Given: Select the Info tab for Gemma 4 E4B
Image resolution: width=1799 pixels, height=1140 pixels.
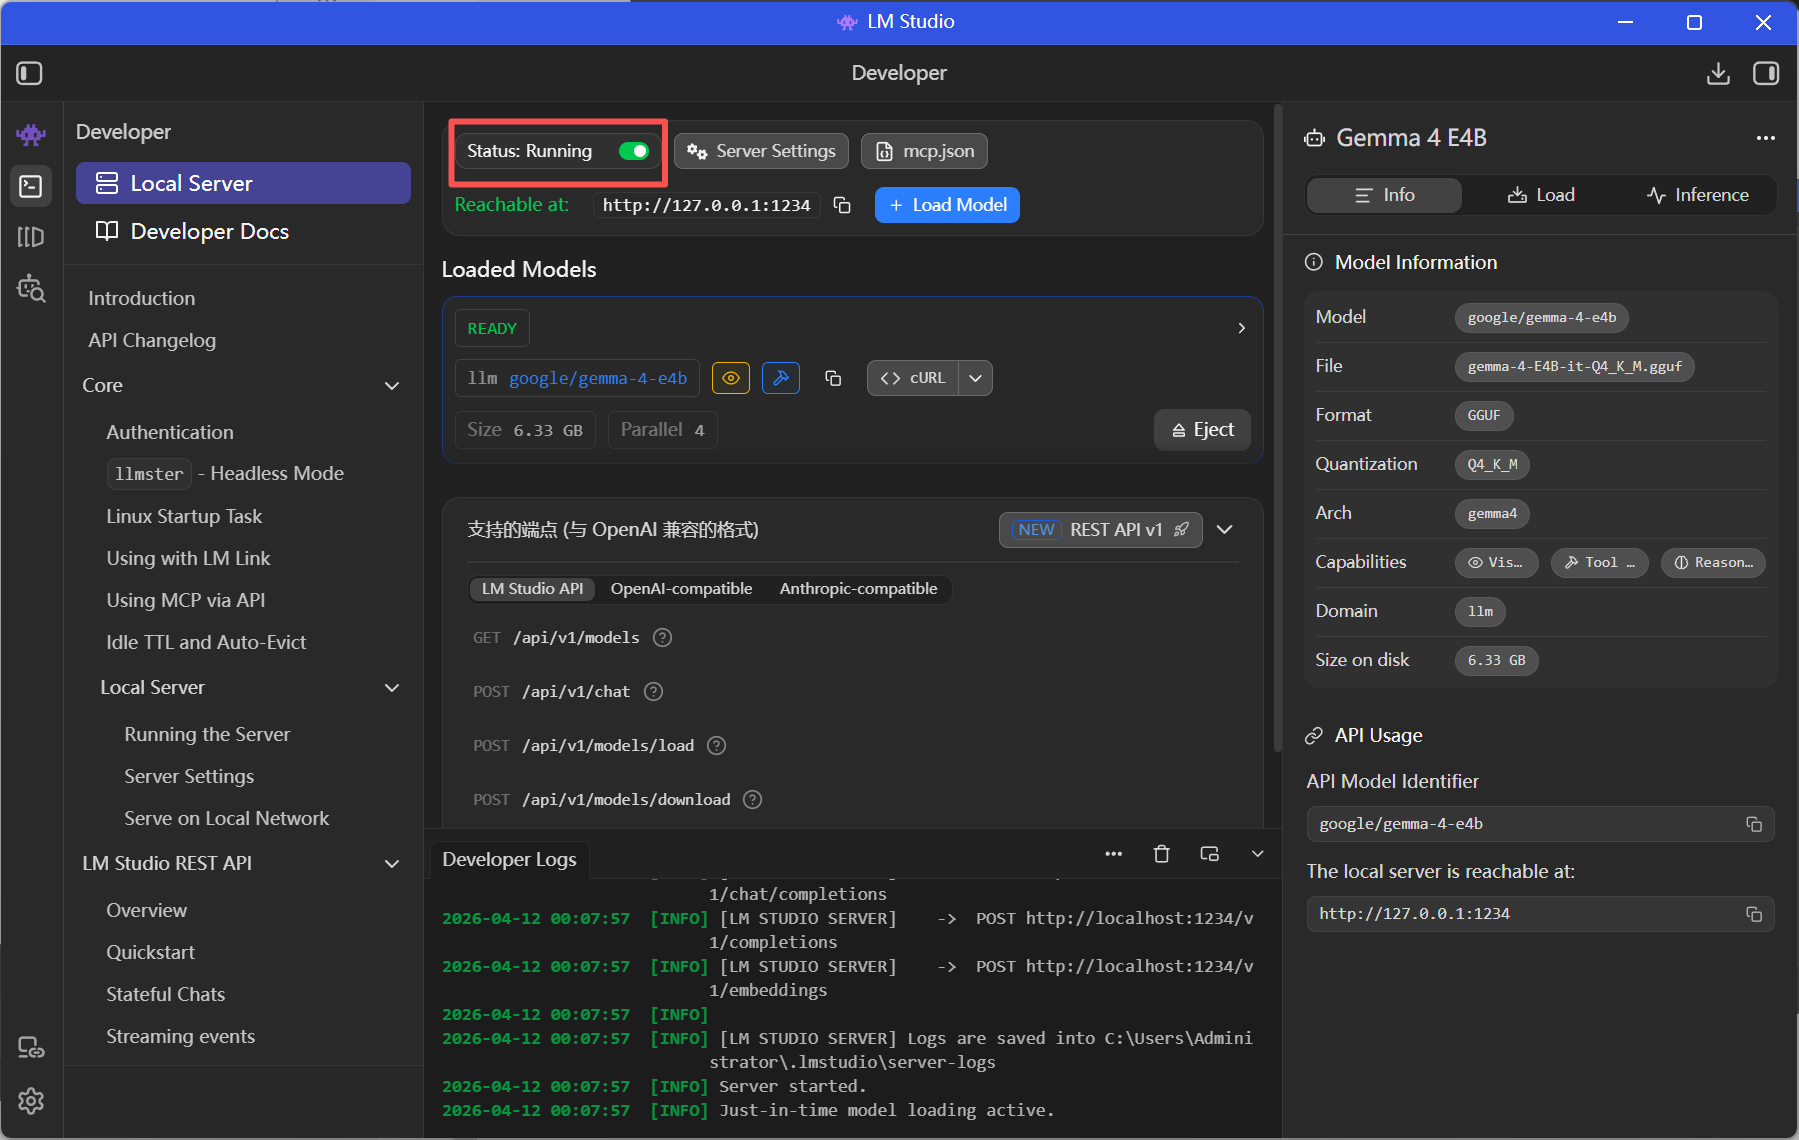Looking at the screenshot, I should (x=1384, y=195).
